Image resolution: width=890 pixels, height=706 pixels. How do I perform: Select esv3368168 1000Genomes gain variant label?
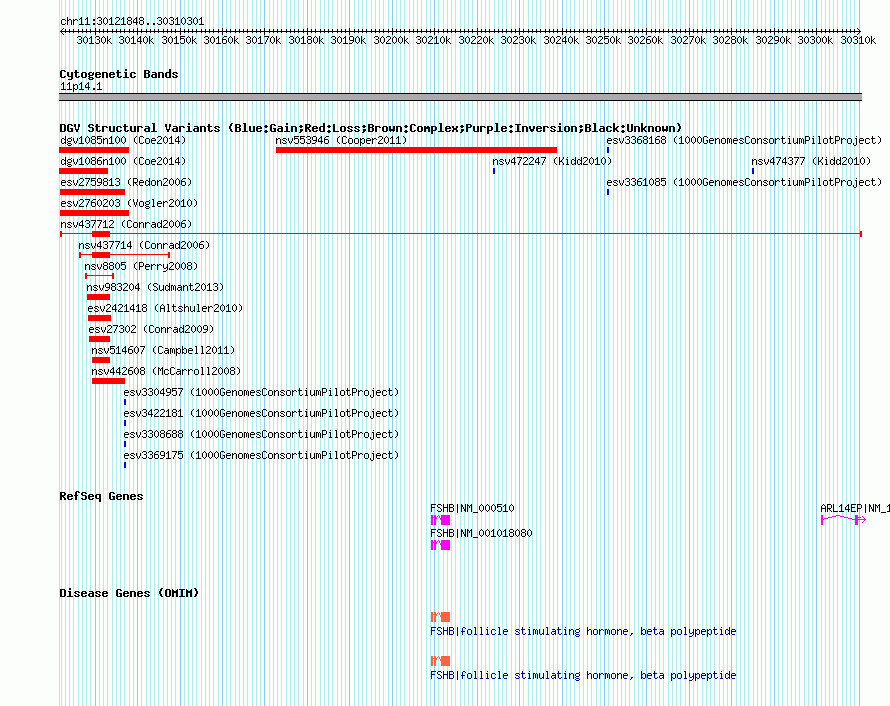[x=744, y=140]
